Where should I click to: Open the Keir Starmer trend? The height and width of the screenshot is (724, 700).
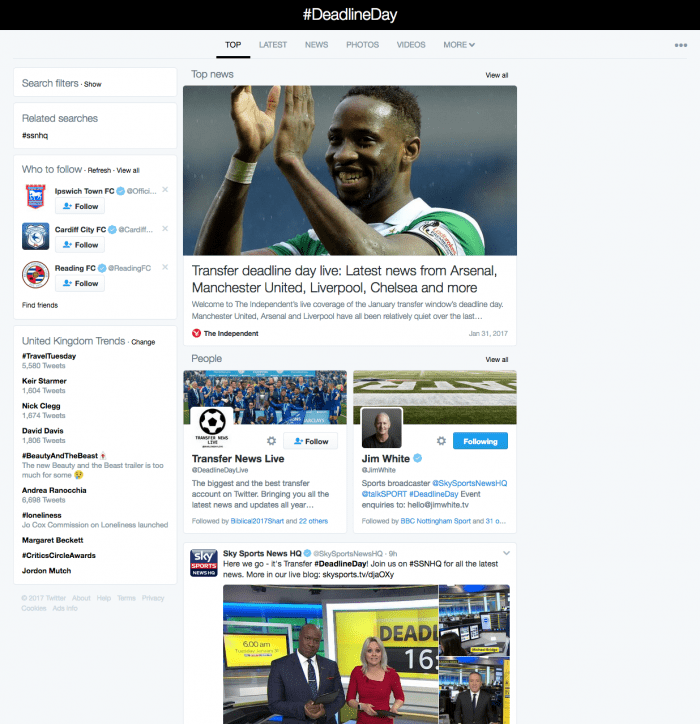pos(44,381)
